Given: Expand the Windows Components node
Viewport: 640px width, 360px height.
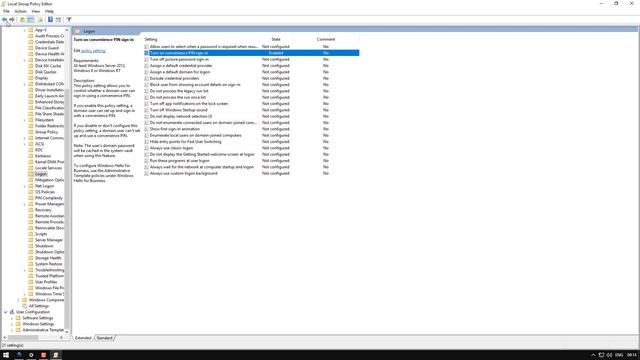Looking at the screenshot, I should click(18, 300).
